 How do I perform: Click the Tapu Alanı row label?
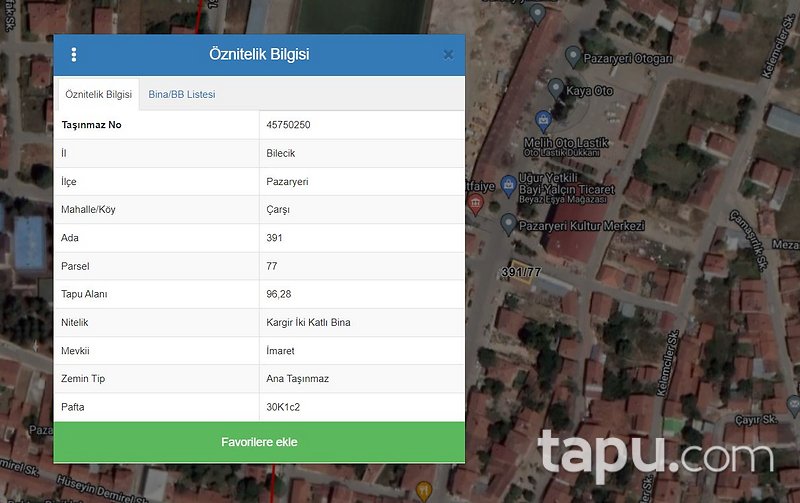click(84, 294)
